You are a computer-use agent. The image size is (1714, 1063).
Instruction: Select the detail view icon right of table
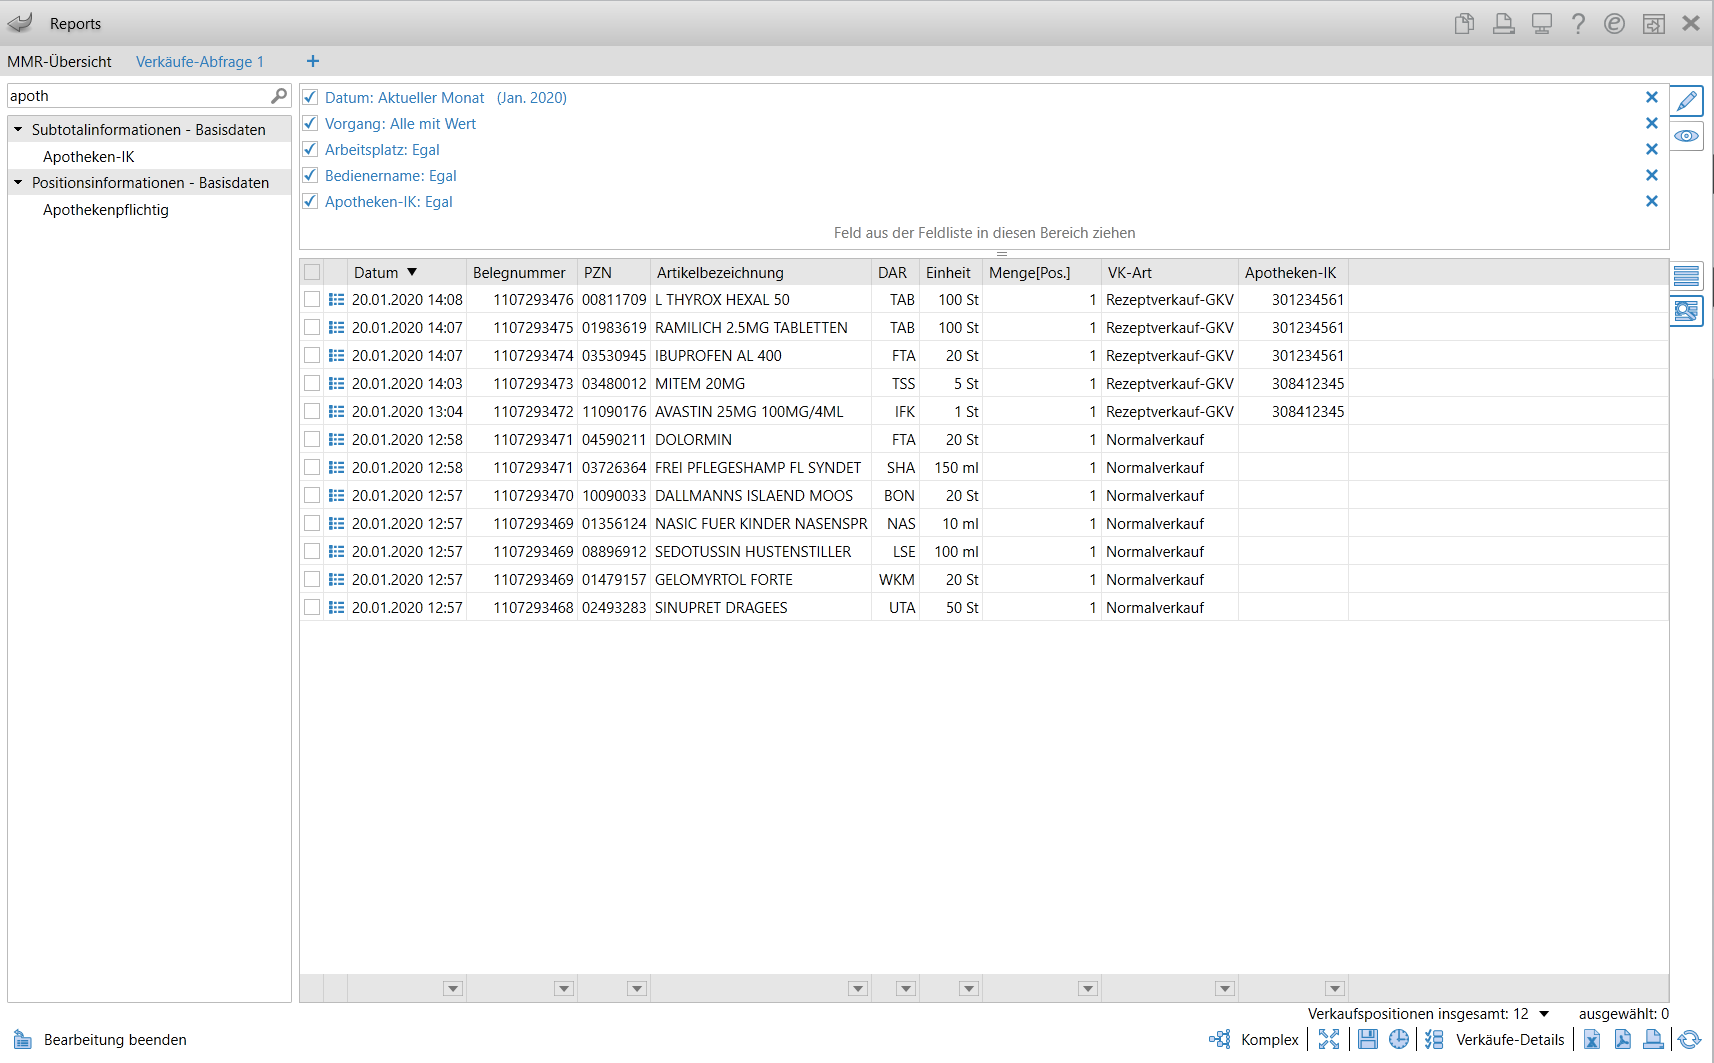tap(1686, 311)
